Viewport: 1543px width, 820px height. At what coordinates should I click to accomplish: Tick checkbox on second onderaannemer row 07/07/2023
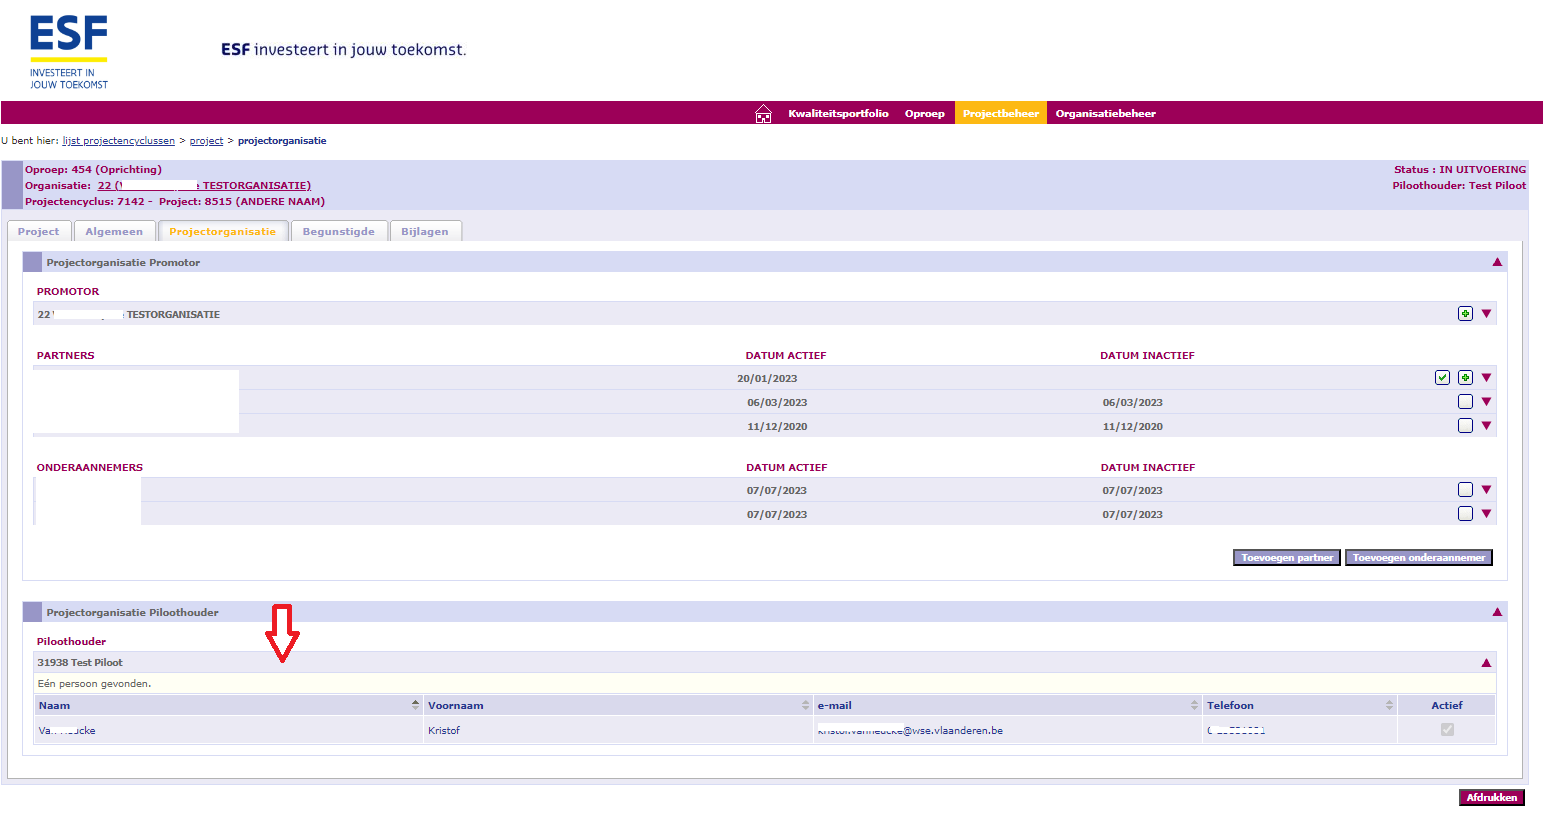1465,514
